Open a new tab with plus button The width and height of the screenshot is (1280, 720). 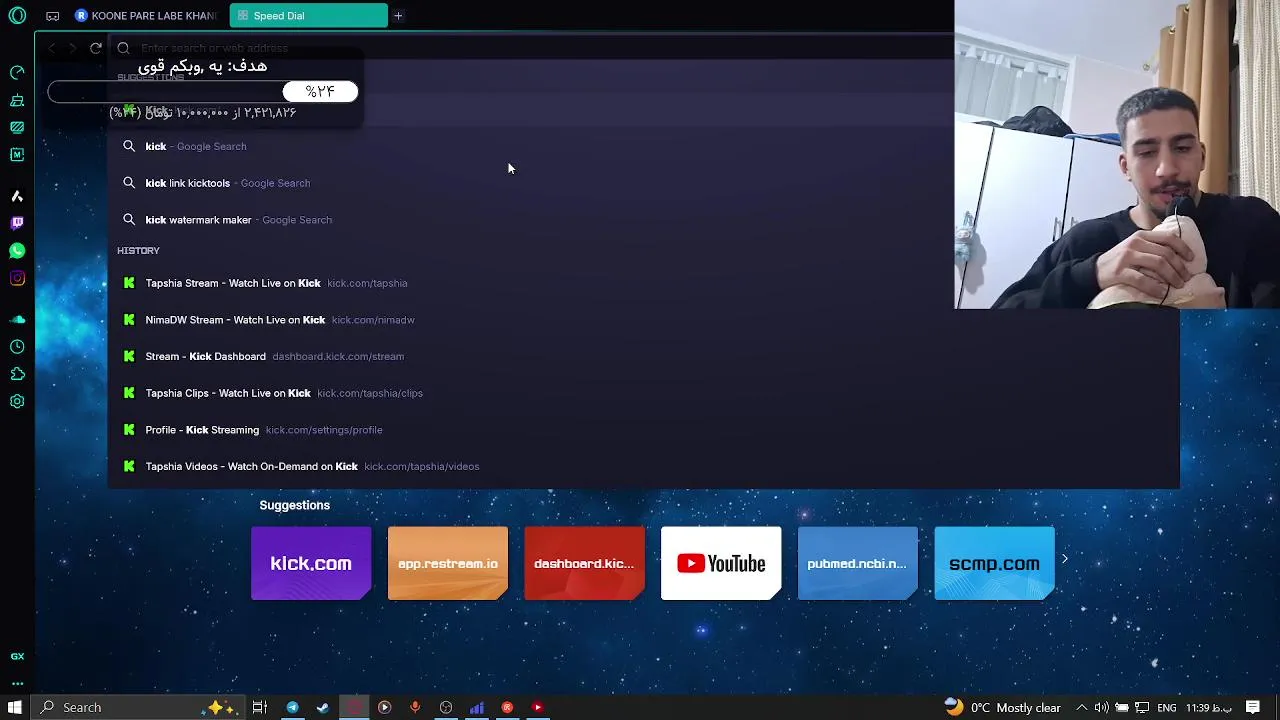tap(398, 16)
